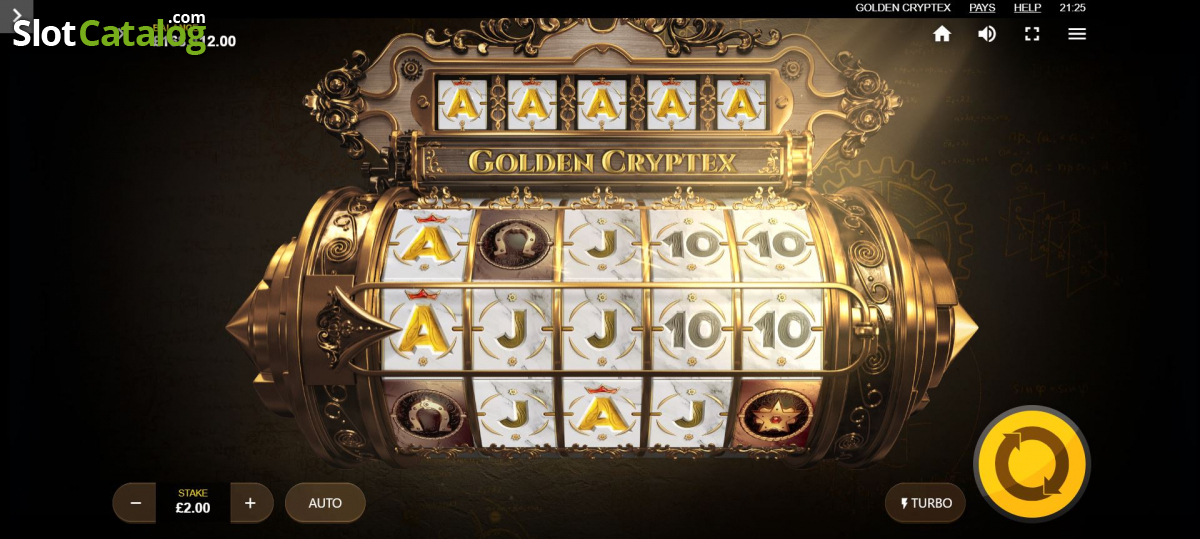Click the first A in top display
The image size is (1200, 539).
pyautogui.click(x=462, y=104)
